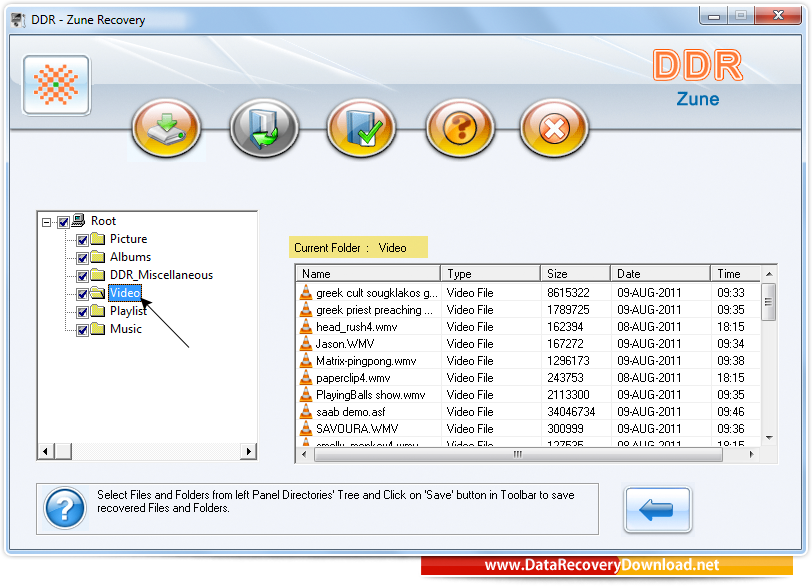Viewport: 812px width, 586px height.
Task: Click VLC cone icon of saab demo.asf
Action: point(306,412)
